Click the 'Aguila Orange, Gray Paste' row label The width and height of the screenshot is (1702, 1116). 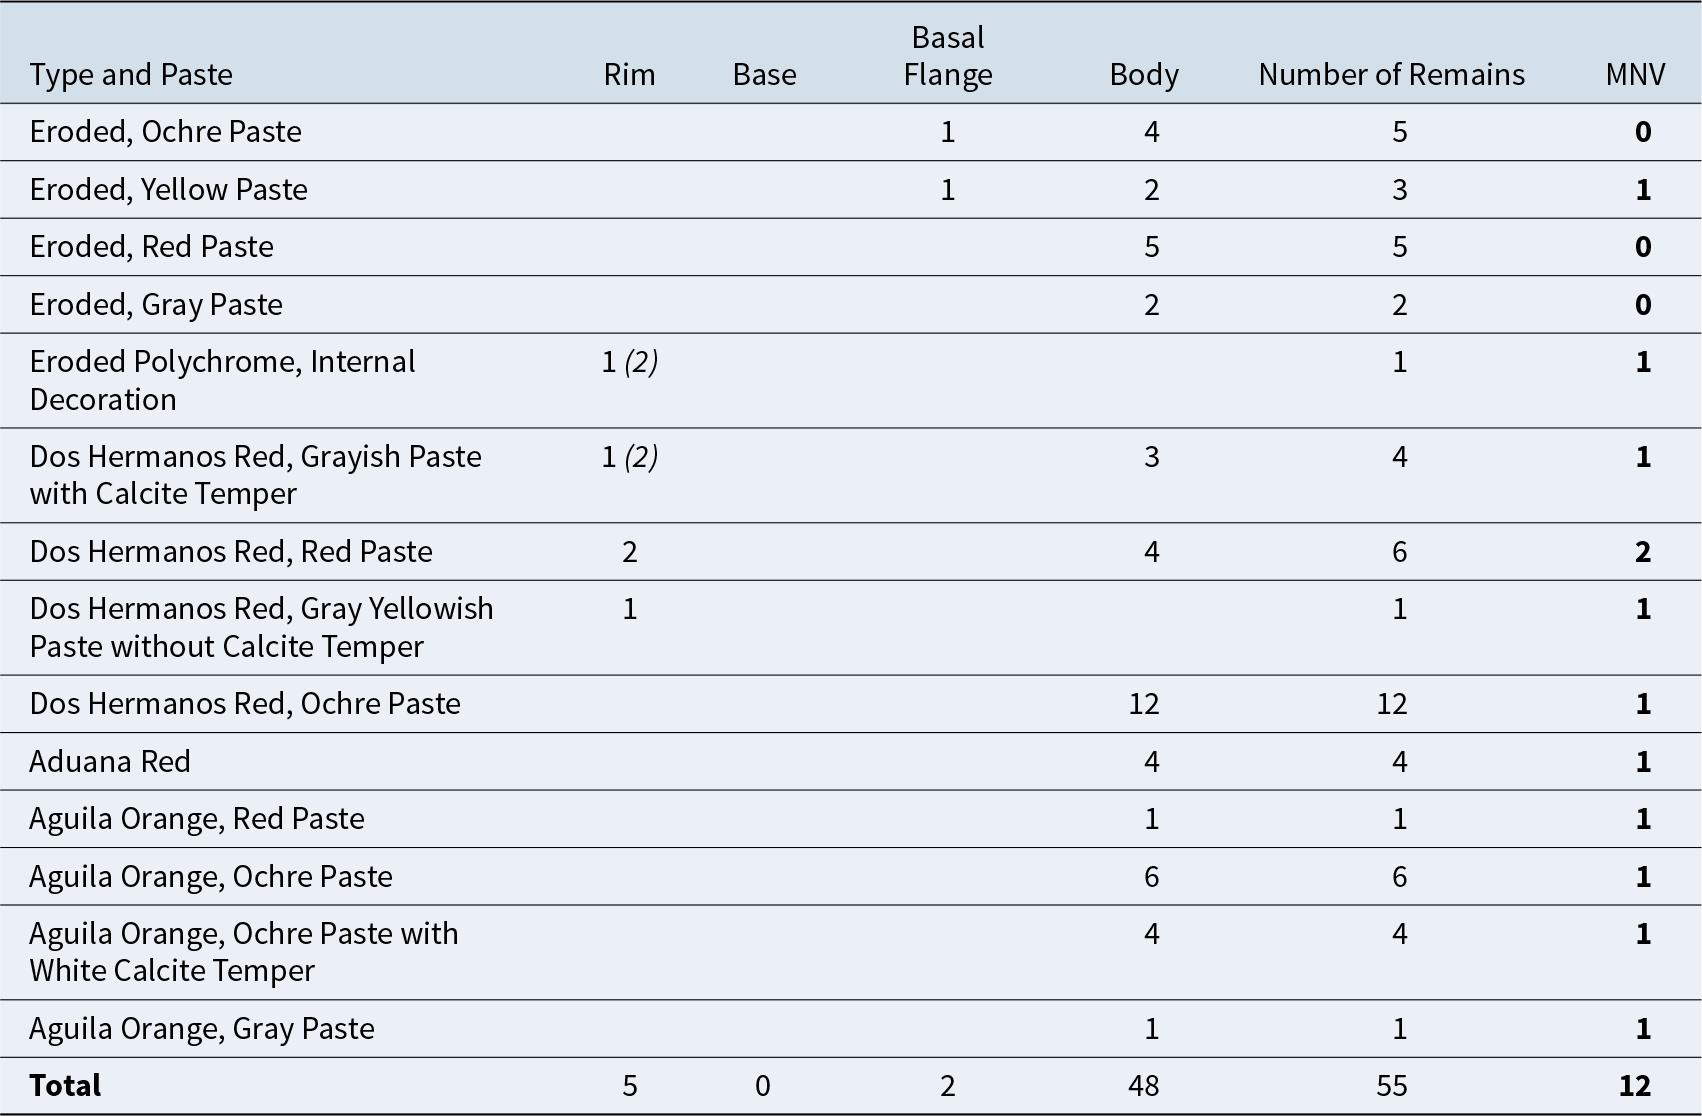(x=202, y=1029)
